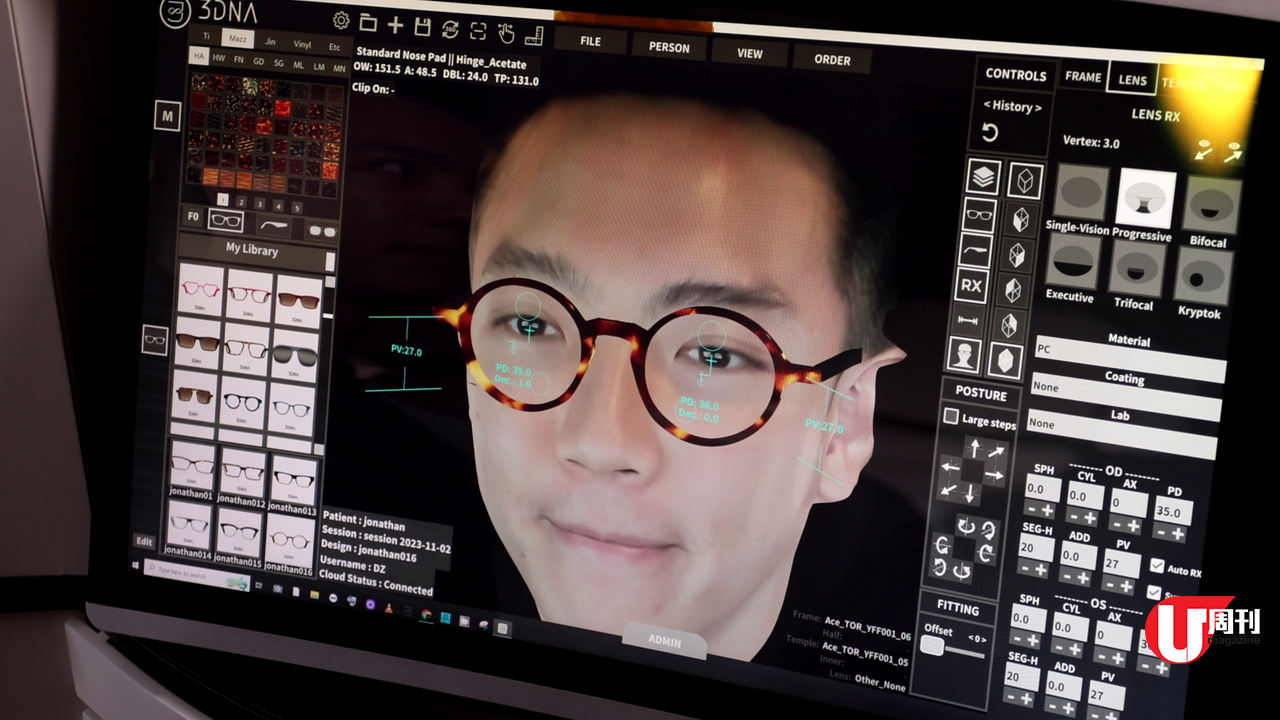
Task: Open the Coating dropdown
Action: click(1126, 395)
